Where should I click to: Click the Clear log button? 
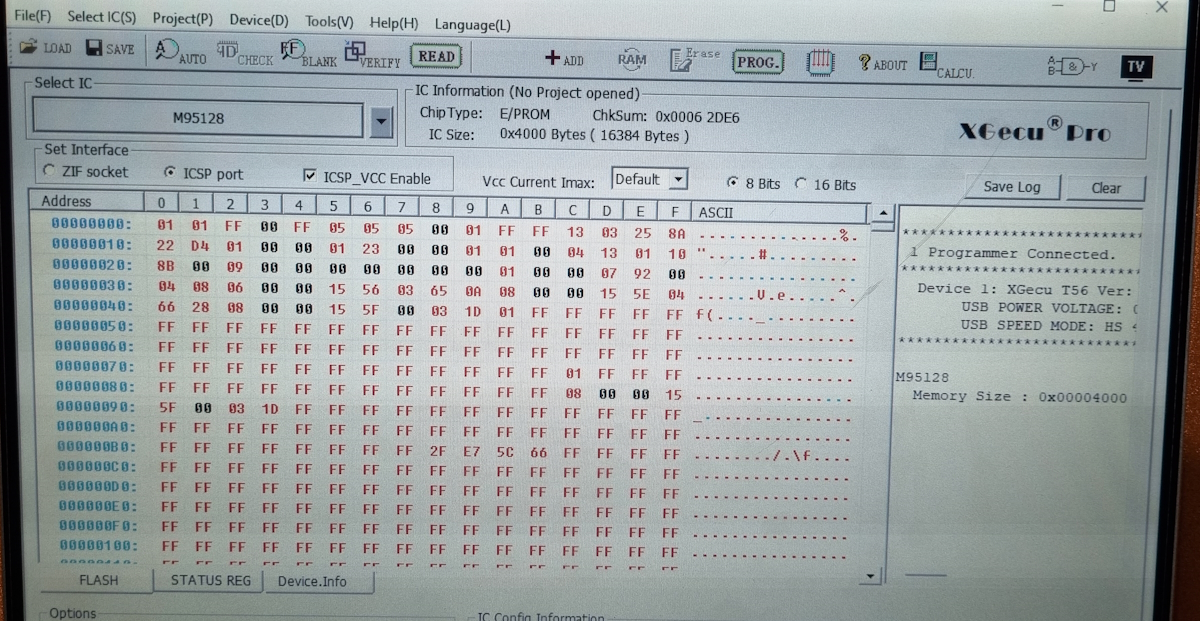point(1105,188)
